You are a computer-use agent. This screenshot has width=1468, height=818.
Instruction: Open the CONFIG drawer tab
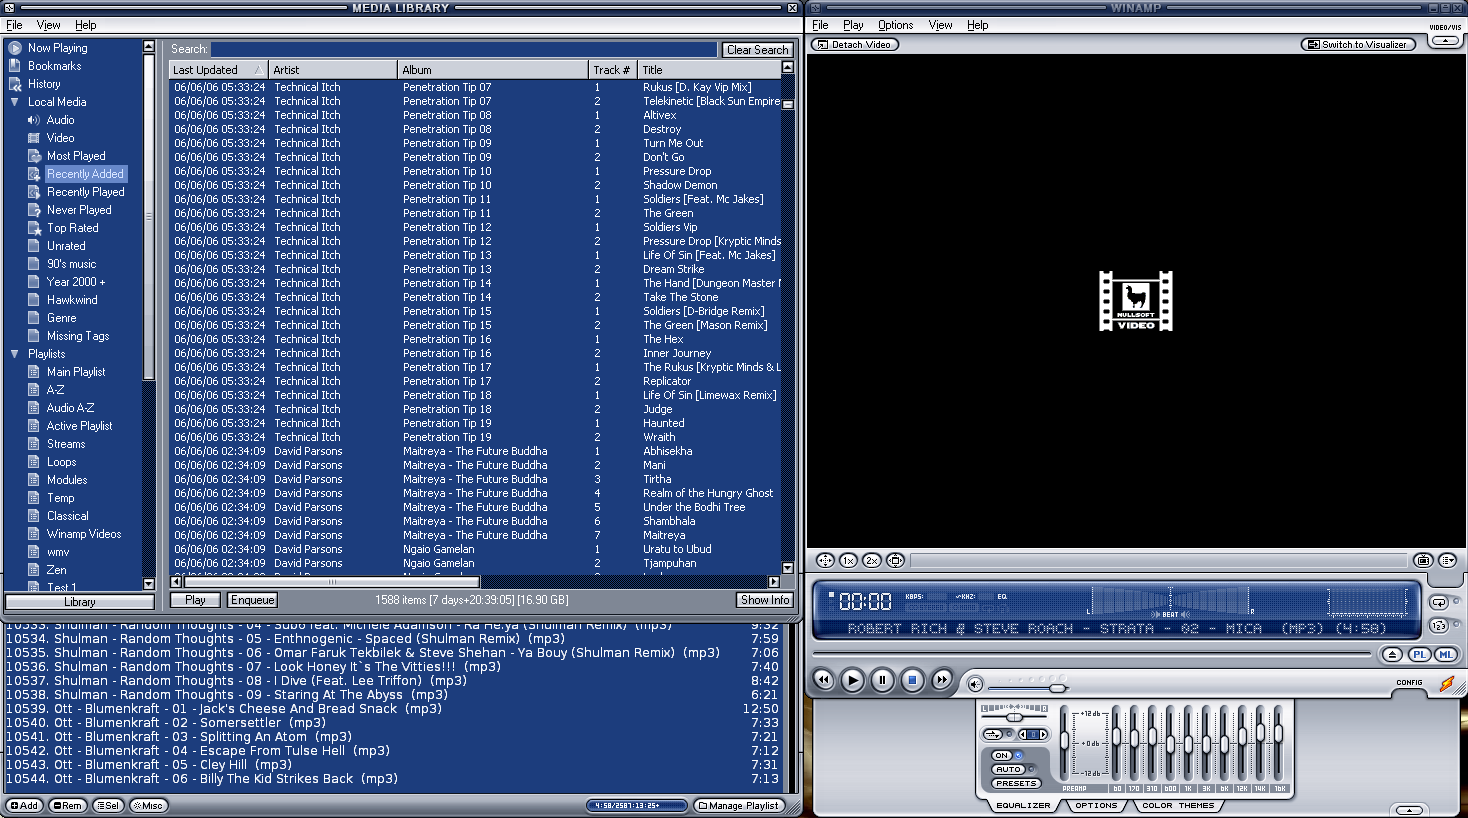pos(1409,683)
